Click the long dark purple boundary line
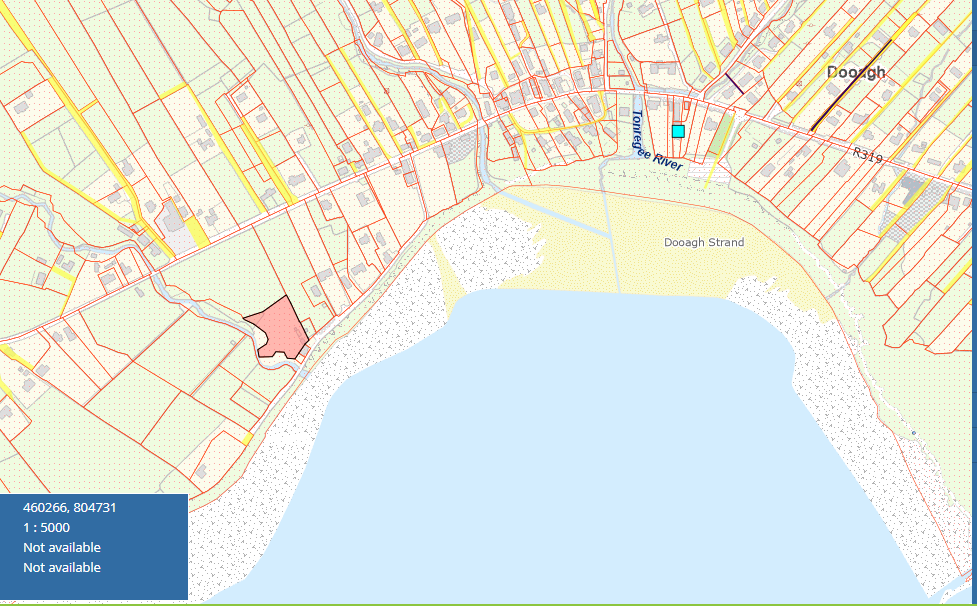Screen dimensions: 977x606 (850, 86)
